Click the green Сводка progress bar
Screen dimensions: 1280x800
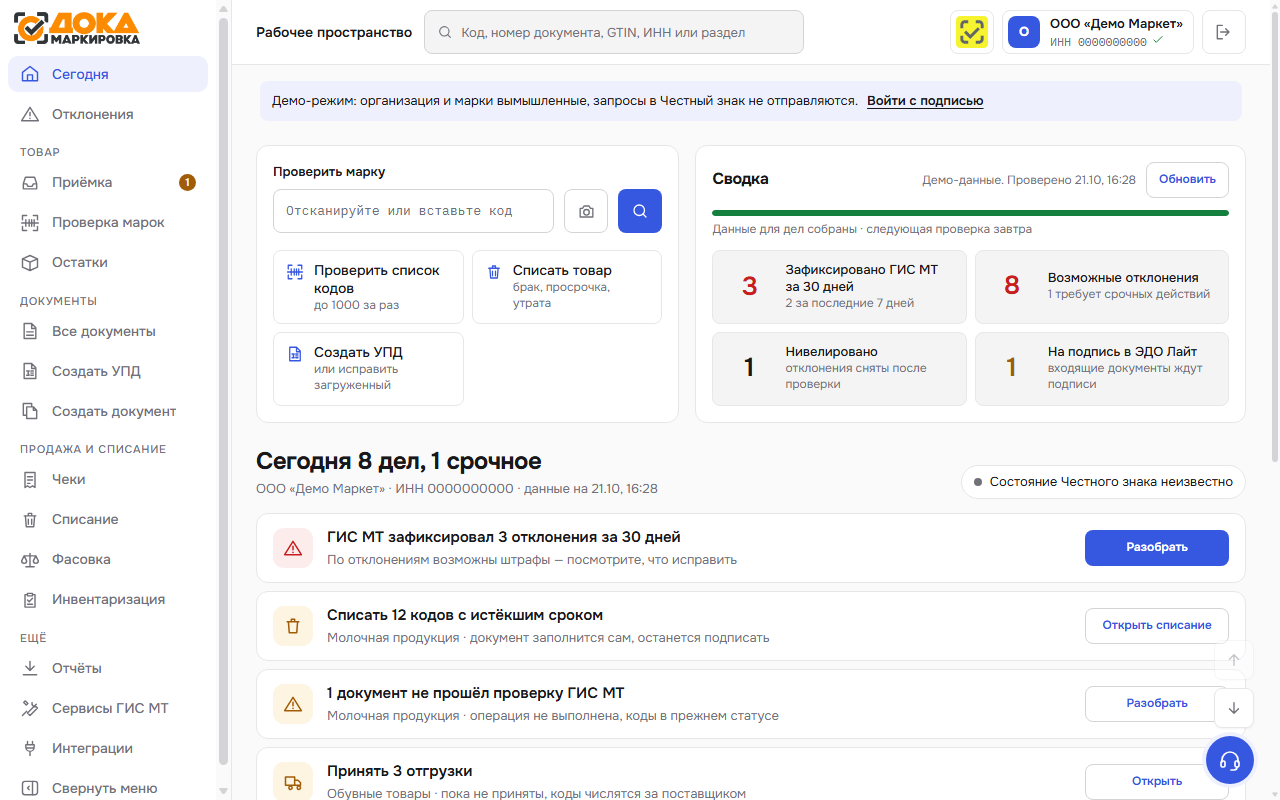point(970,213)
